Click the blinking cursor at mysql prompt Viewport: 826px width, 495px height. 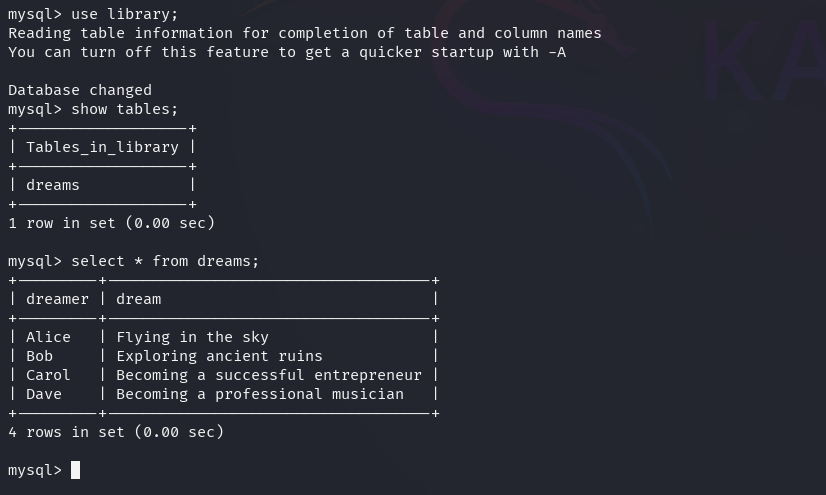click(75, 470)
